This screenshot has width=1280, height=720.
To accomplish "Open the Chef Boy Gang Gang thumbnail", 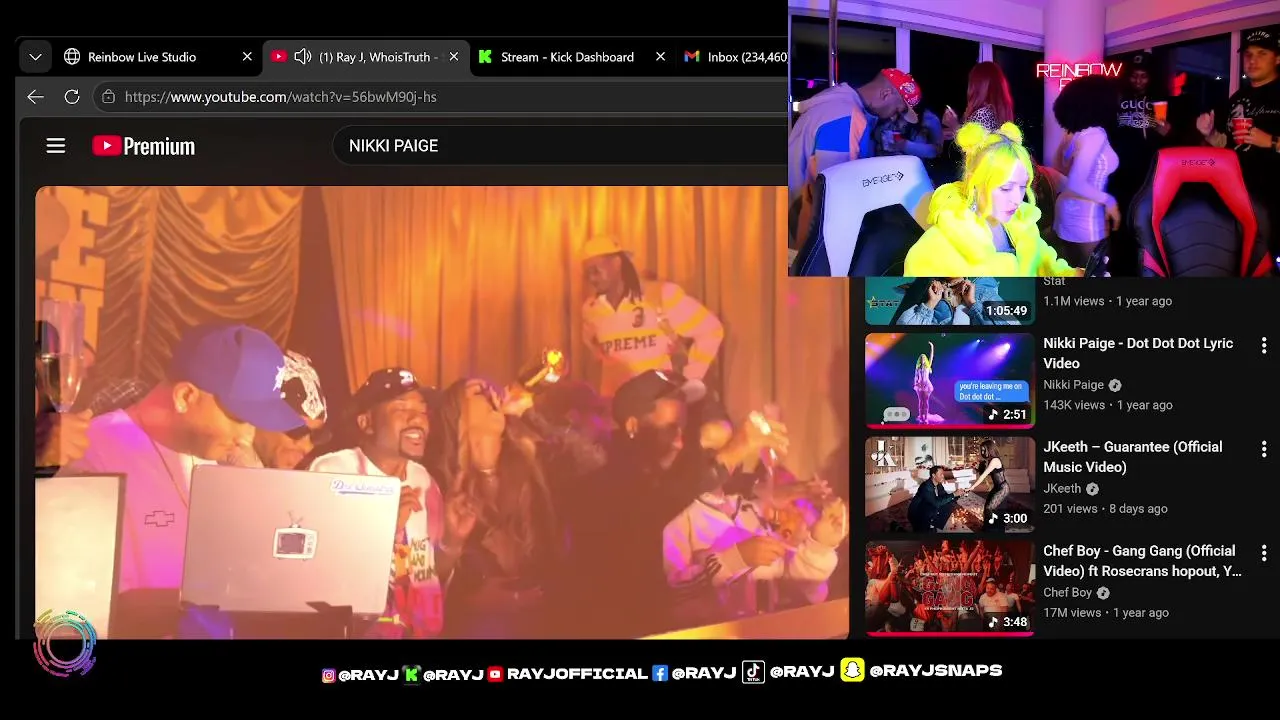I will click(949, 588).
